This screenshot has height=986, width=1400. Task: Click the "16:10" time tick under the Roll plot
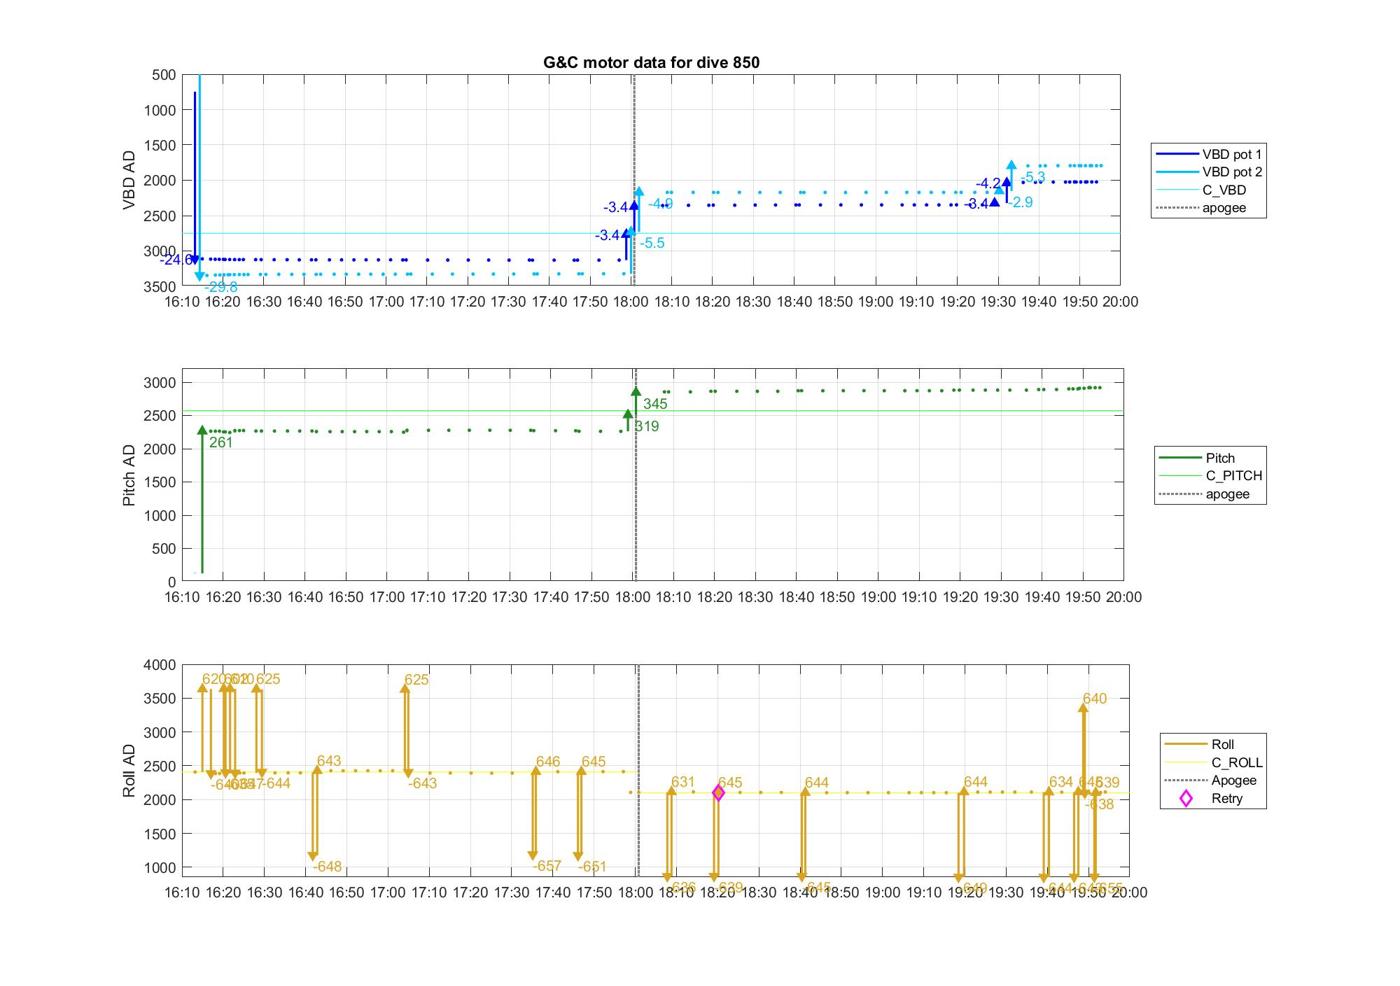click(x=182, y=892)
